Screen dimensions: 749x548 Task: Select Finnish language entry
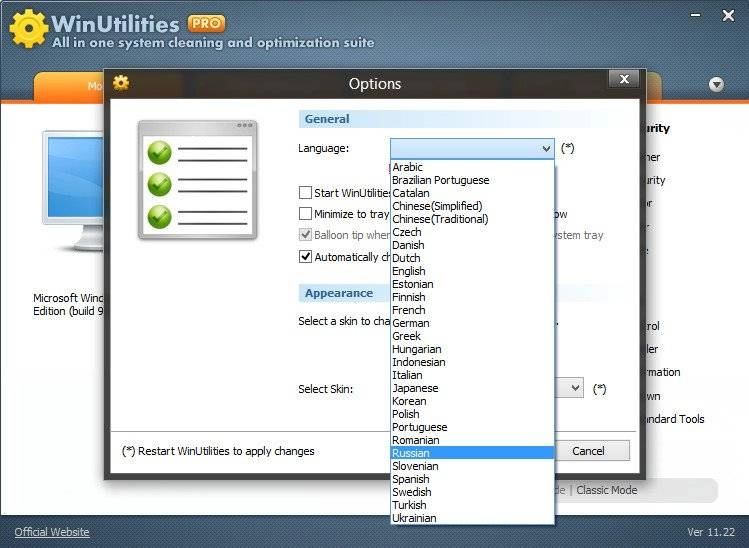472,297
